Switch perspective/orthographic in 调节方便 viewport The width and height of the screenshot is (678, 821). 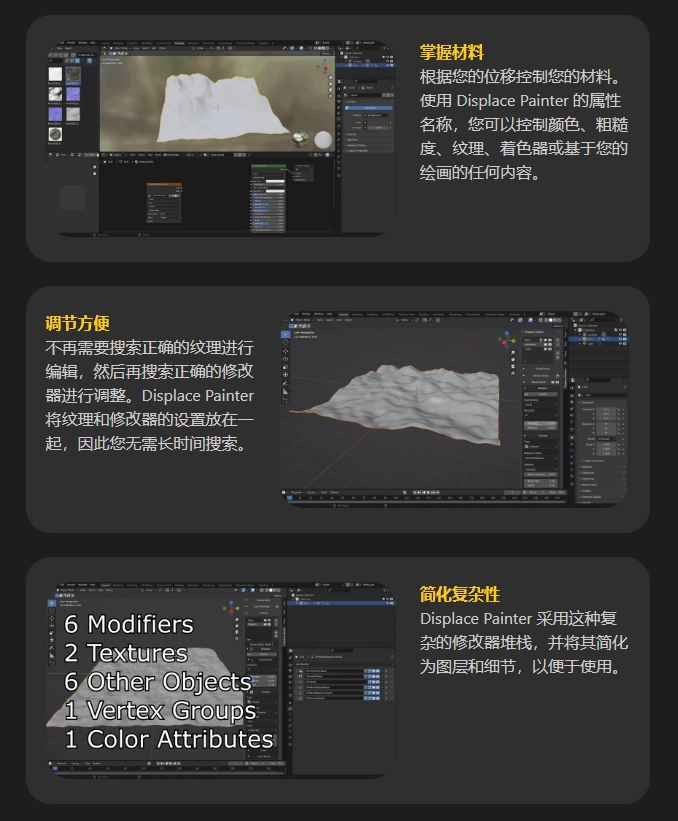click(x=513, y=373)
